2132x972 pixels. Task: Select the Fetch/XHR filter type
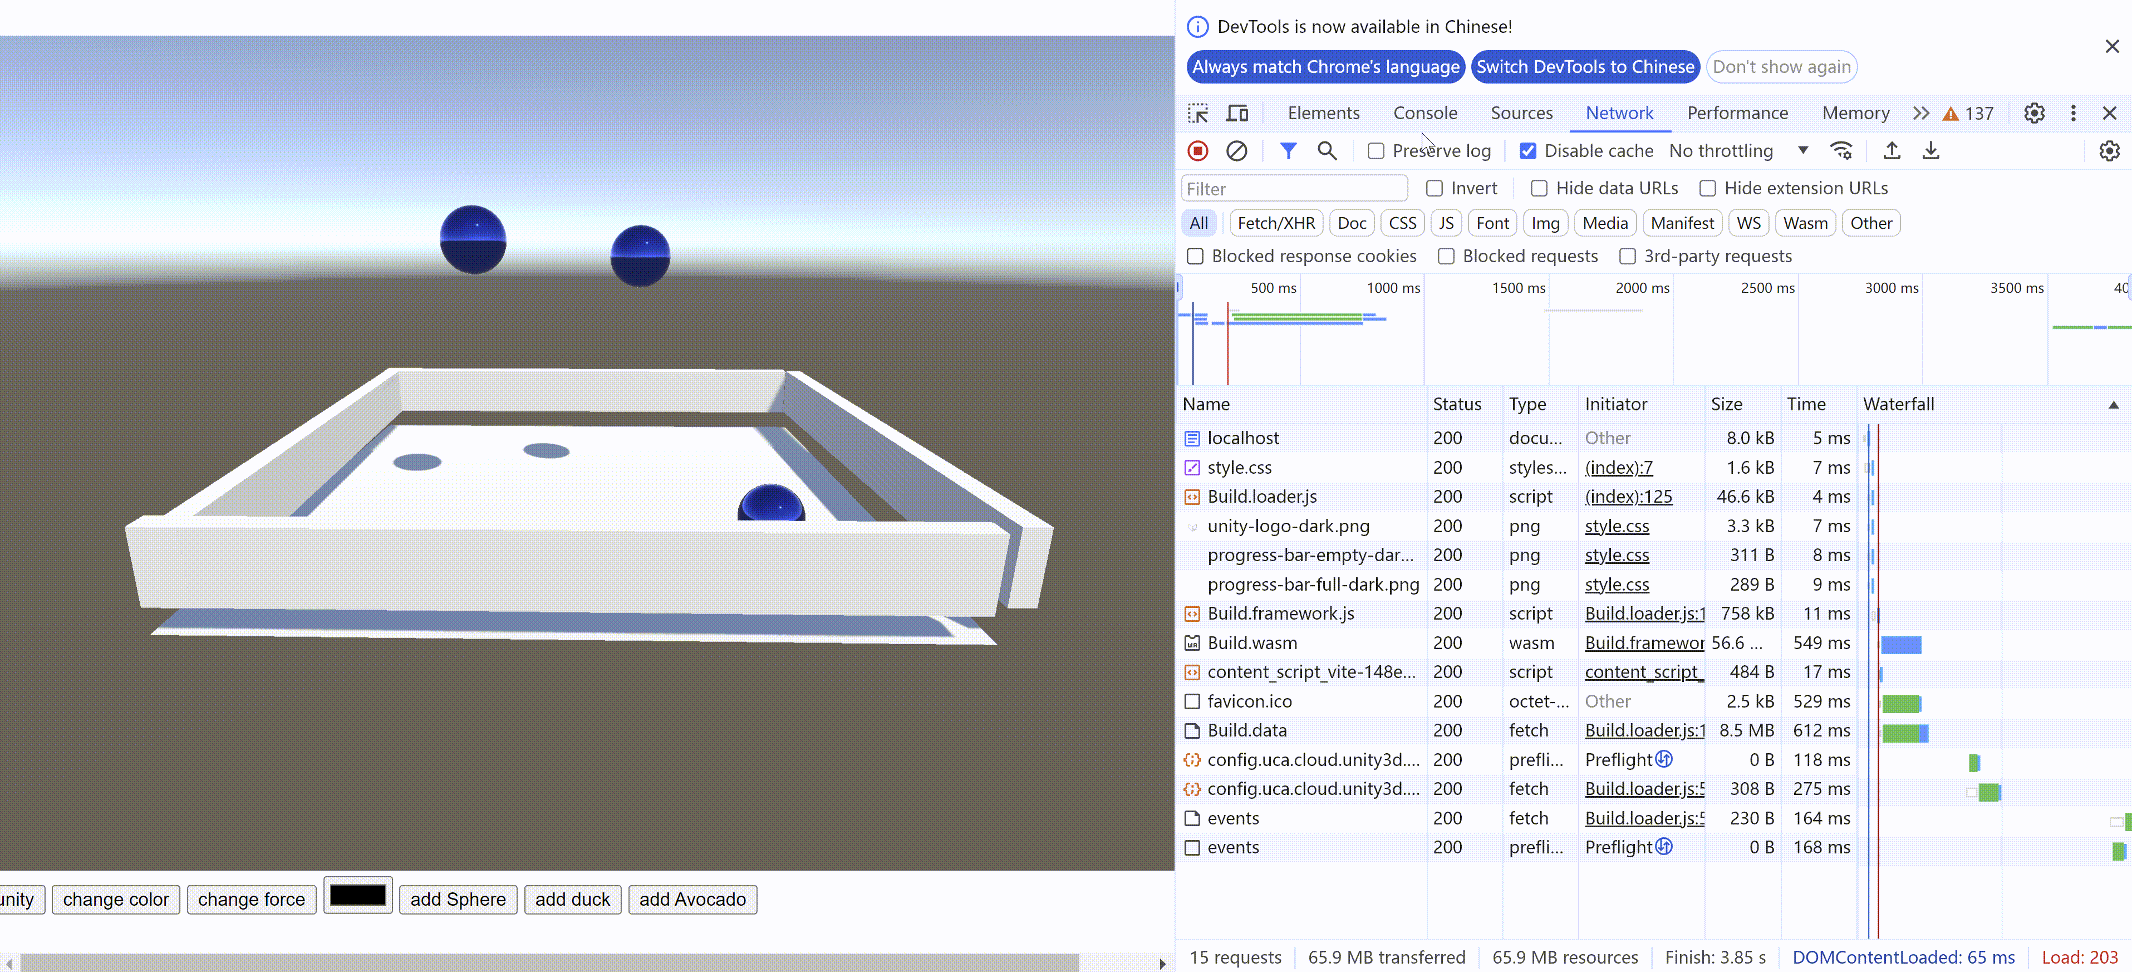[x=1276, y=223]
